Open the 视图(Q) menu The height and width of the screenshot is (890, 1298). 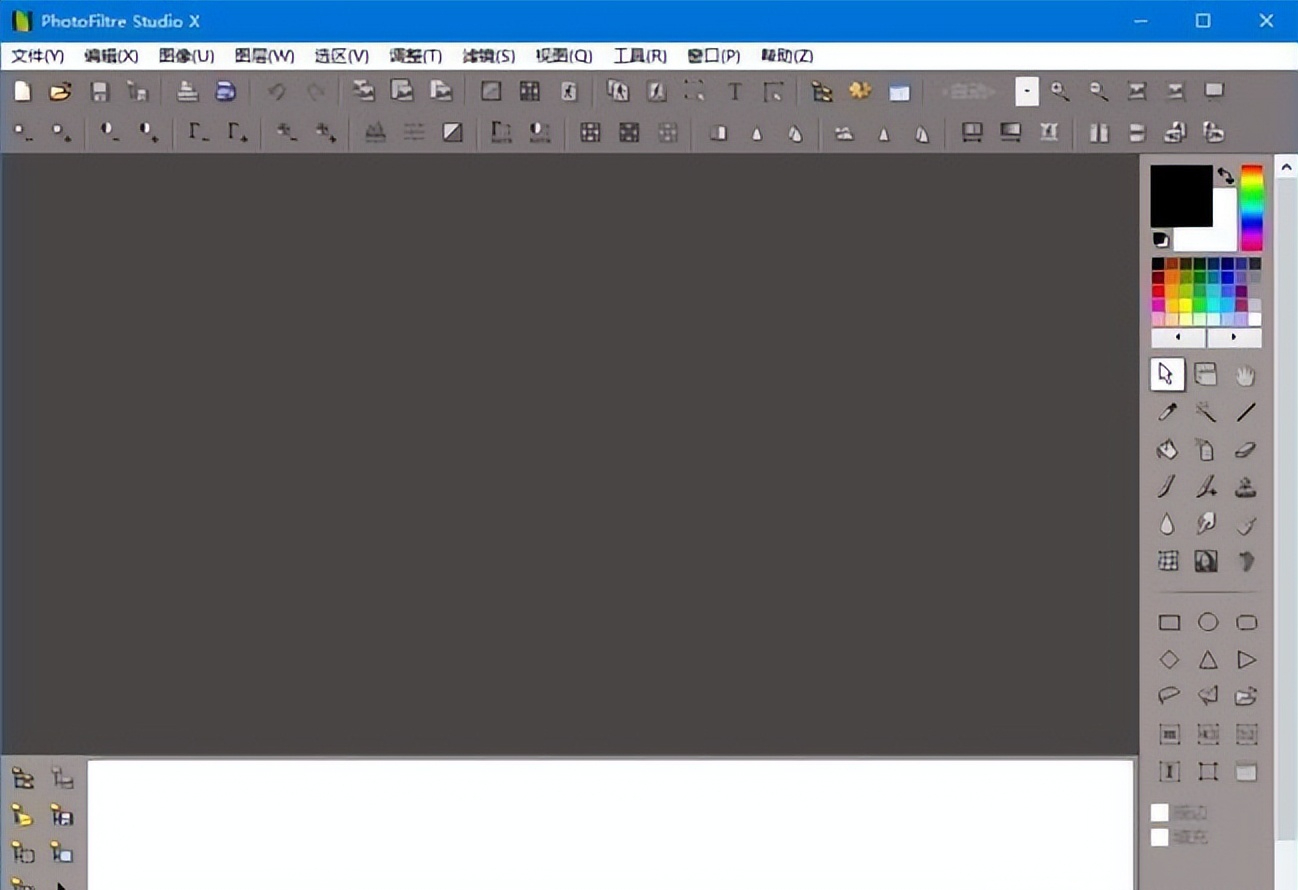click(x=563, y=56)
